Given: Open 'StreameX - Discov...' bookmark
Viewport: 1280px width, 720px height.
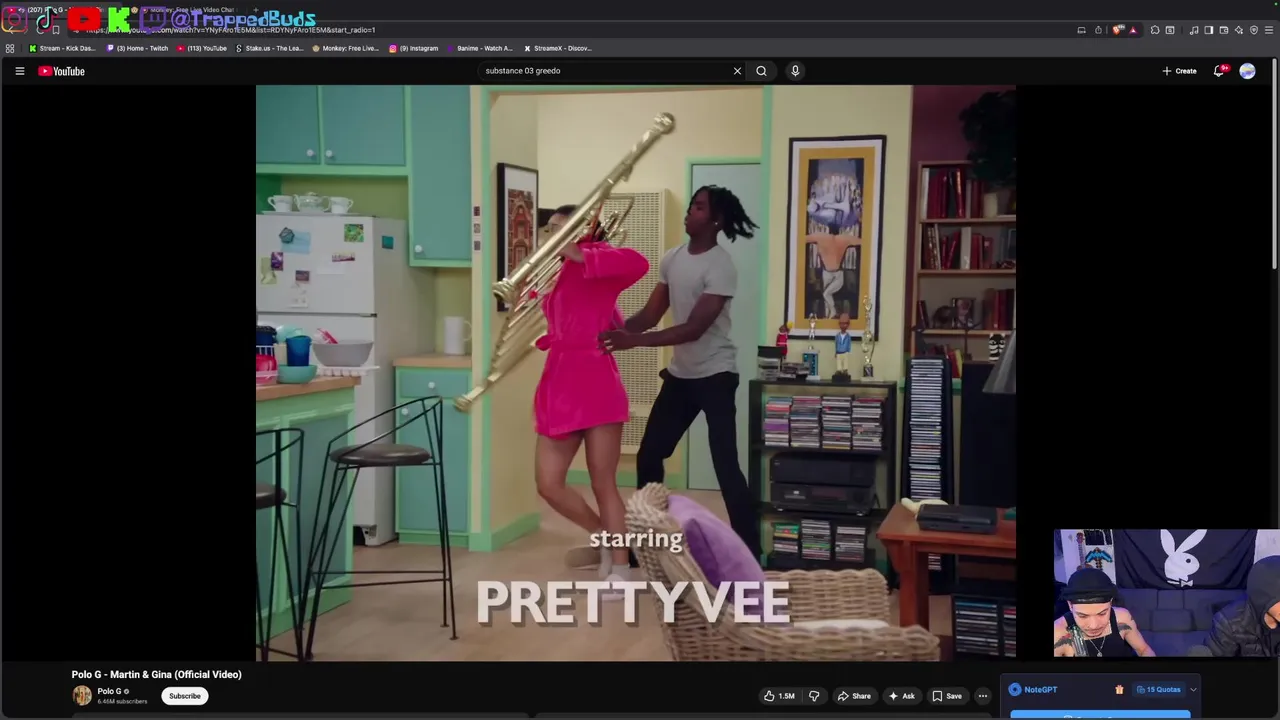Looking at the screenshot, I should click(558, 48).
